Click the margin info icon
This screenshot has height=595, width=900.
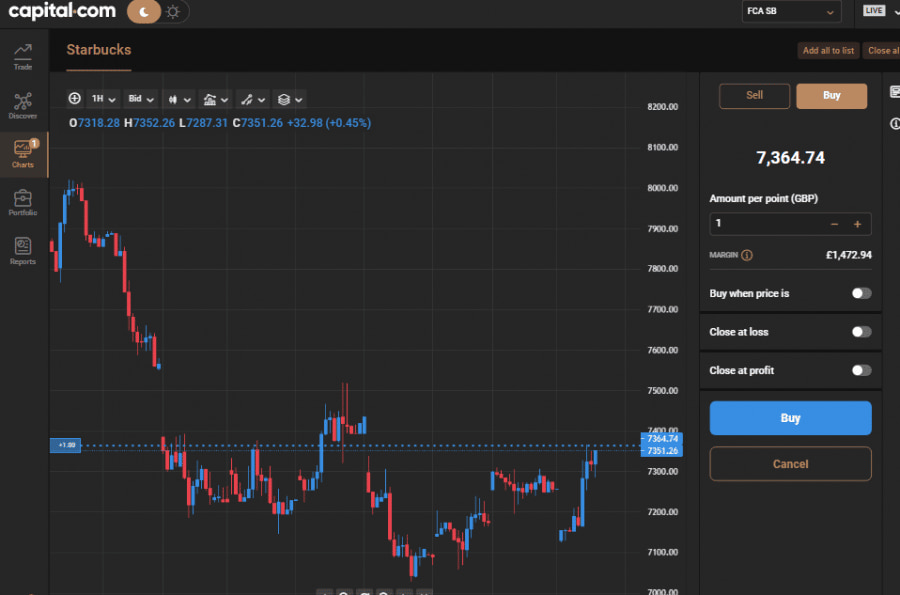tap(747, 255)
